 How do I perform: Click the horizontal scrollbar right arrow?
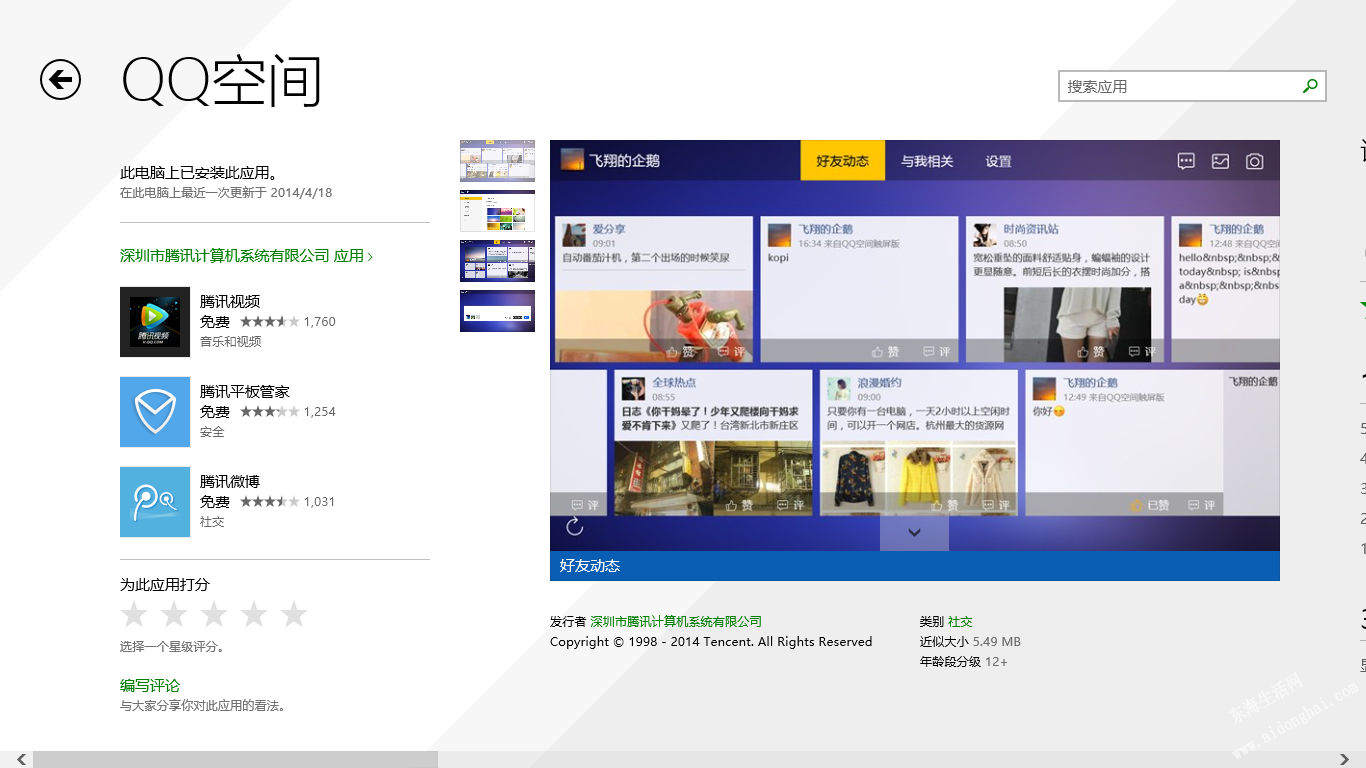[1344, 759]
